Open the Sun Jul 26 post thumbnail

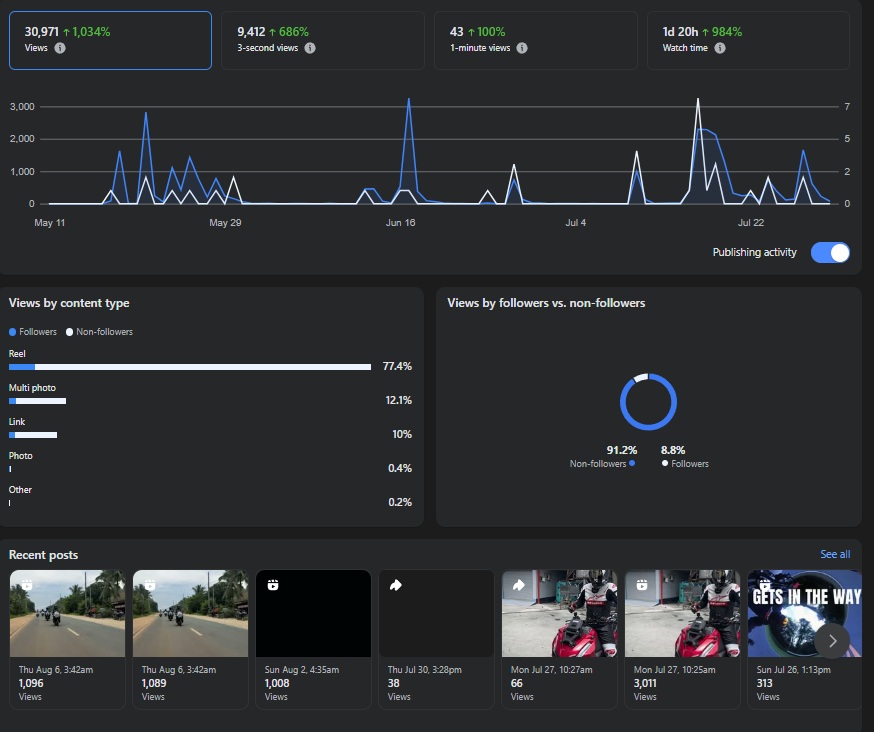[804, 613]
